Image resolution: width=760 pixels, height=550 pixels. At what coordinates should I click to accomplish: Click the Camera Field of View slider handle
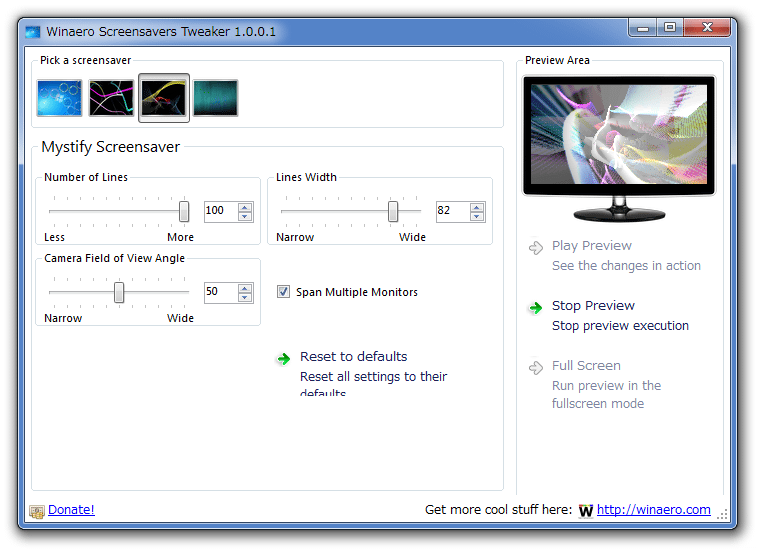[119, 292]
